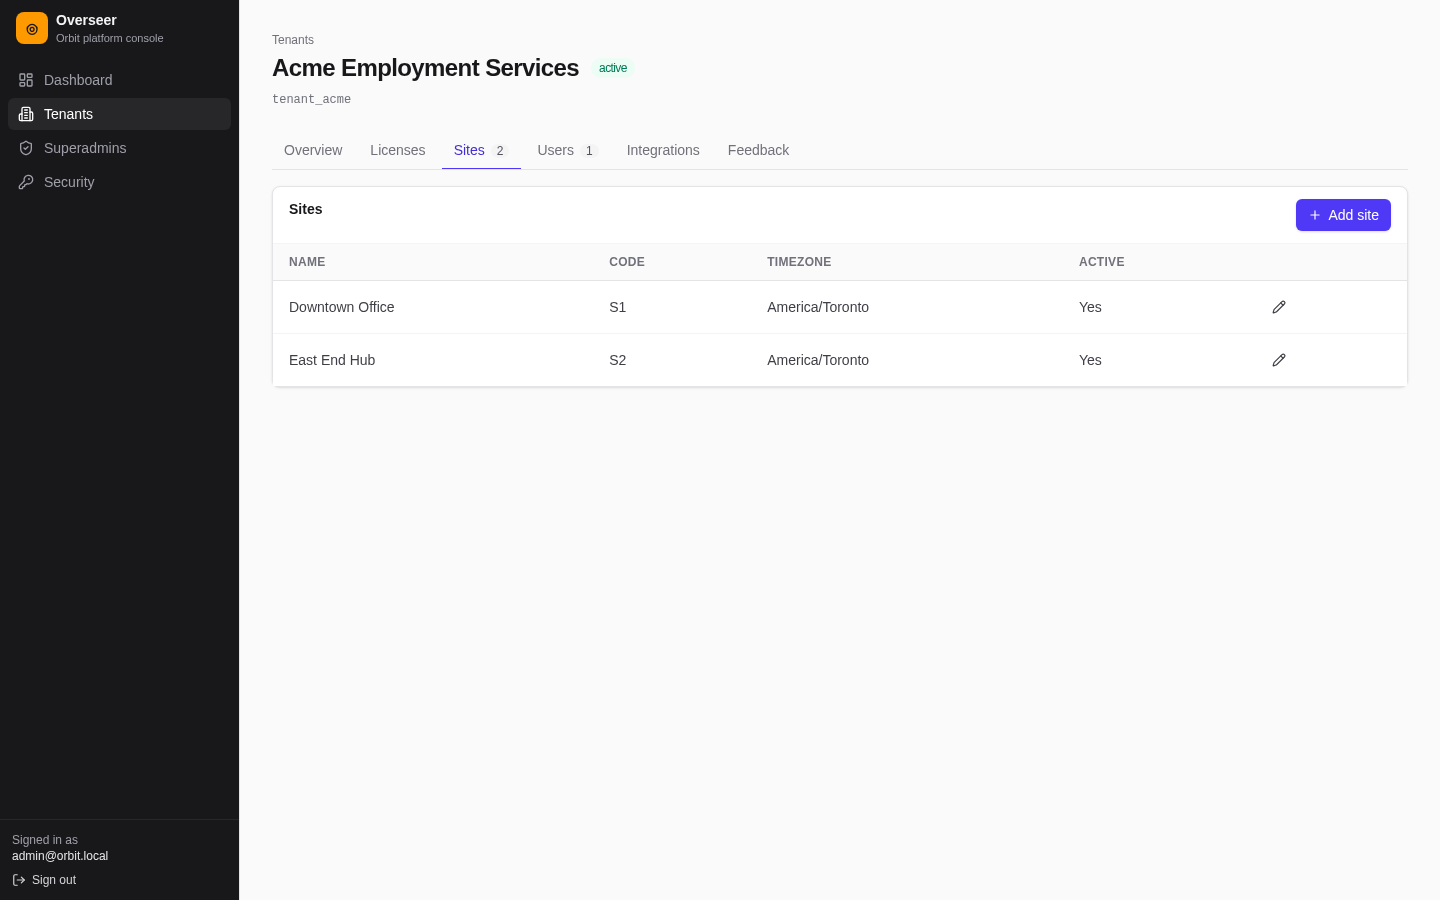The width and height of the screenshot is (1440, 900).
Task: Click Downtown Office's Active 'Yes' value
Action: pos(1090,307)
